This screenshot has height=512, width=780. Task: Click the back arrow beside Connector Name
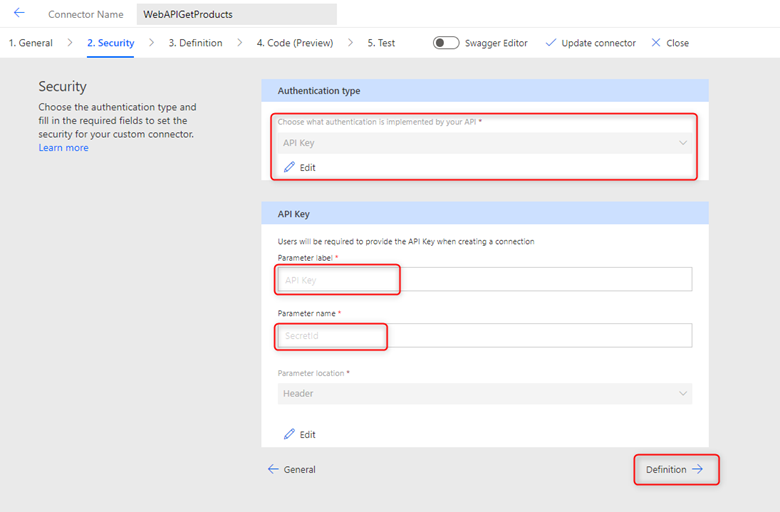(x=19, y=13)
